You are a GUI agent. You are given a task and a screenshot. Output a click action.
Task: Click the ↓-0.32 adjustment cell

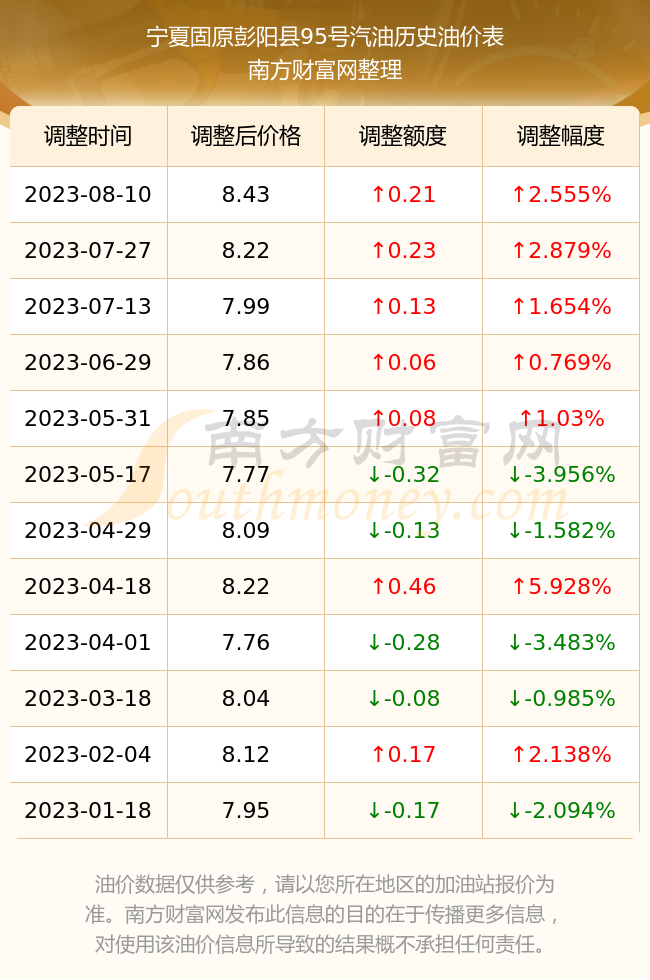tap(403, 474)
